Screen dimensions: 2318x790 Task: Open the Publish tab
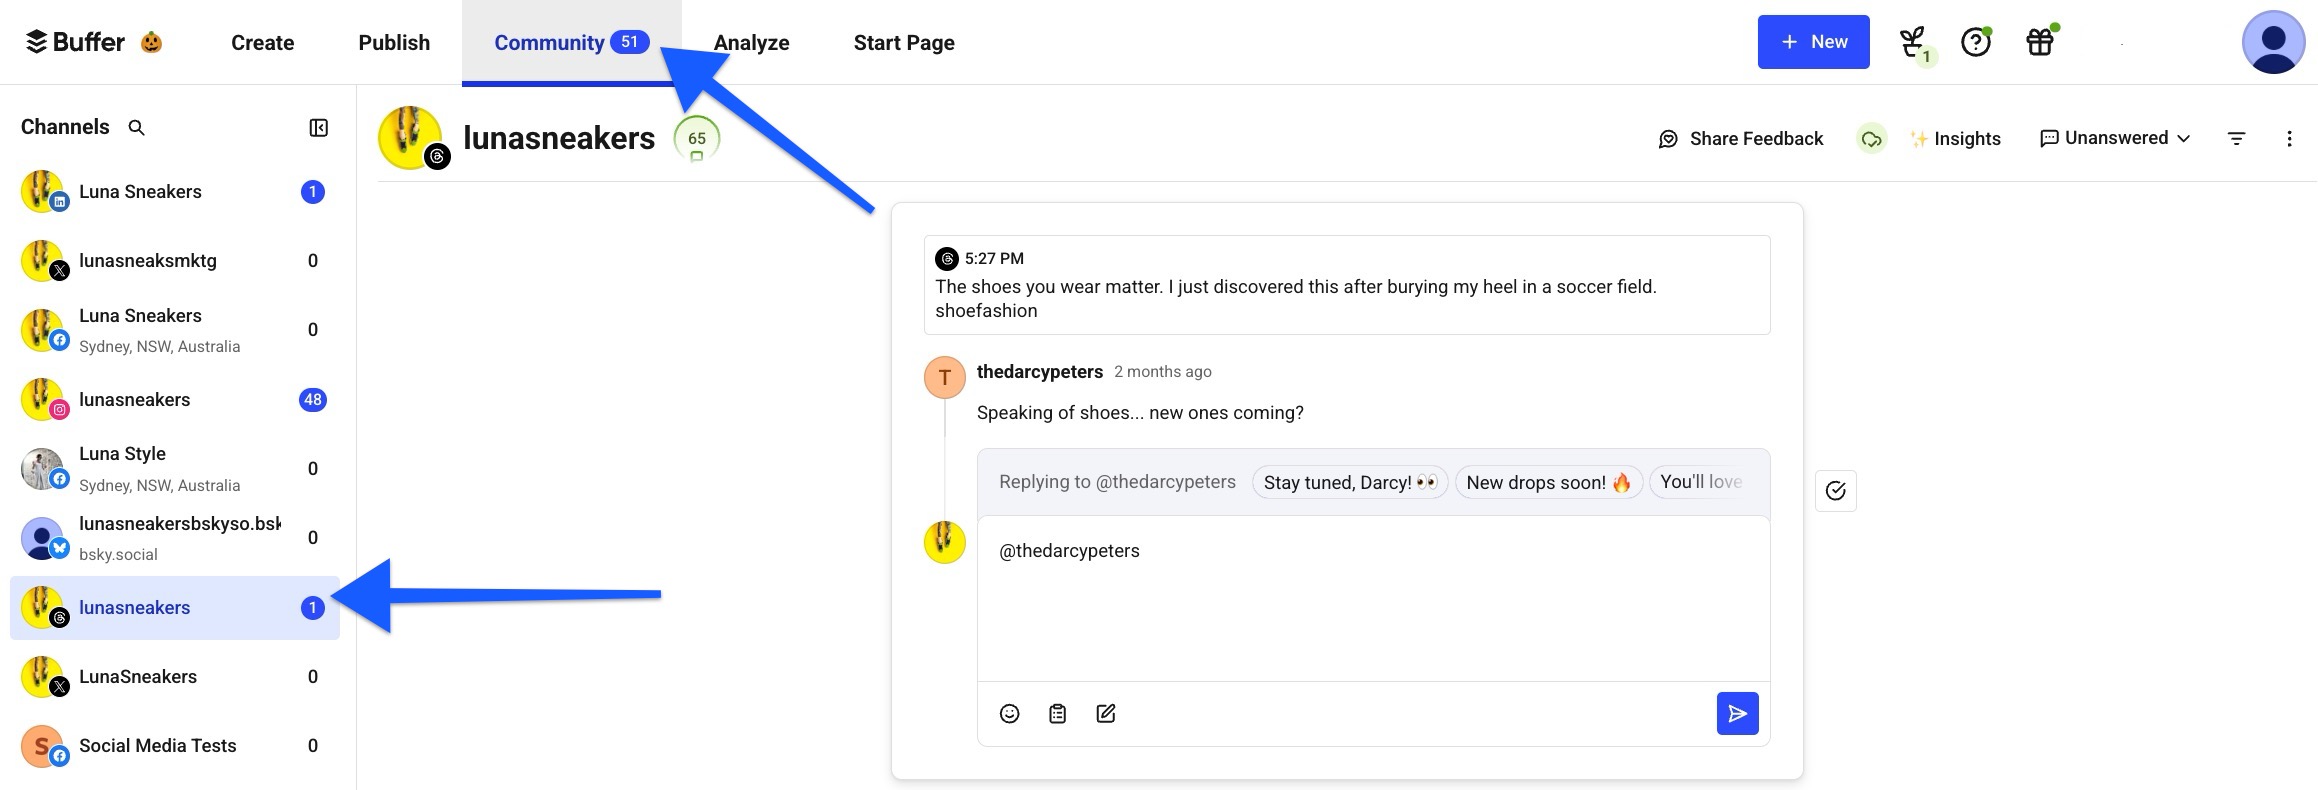[x=394, y=42]
